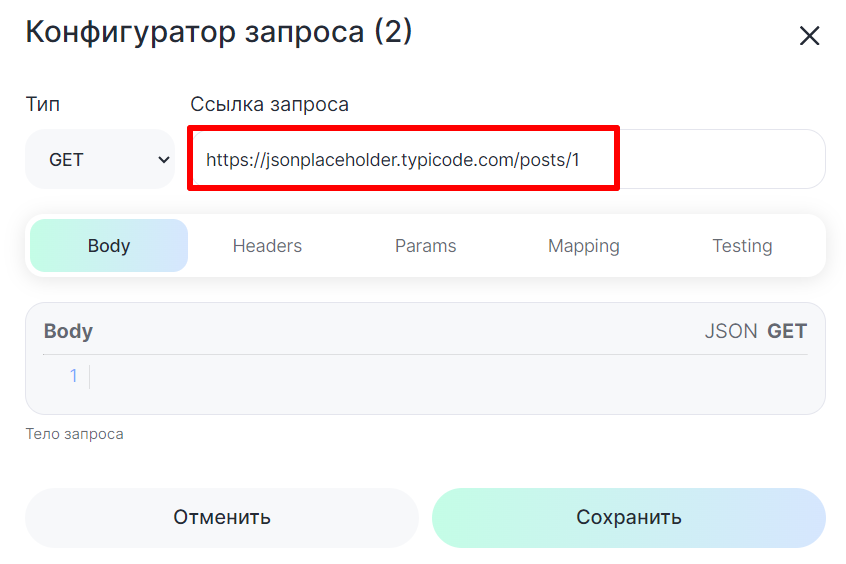Switch to the Body tab

109,246
